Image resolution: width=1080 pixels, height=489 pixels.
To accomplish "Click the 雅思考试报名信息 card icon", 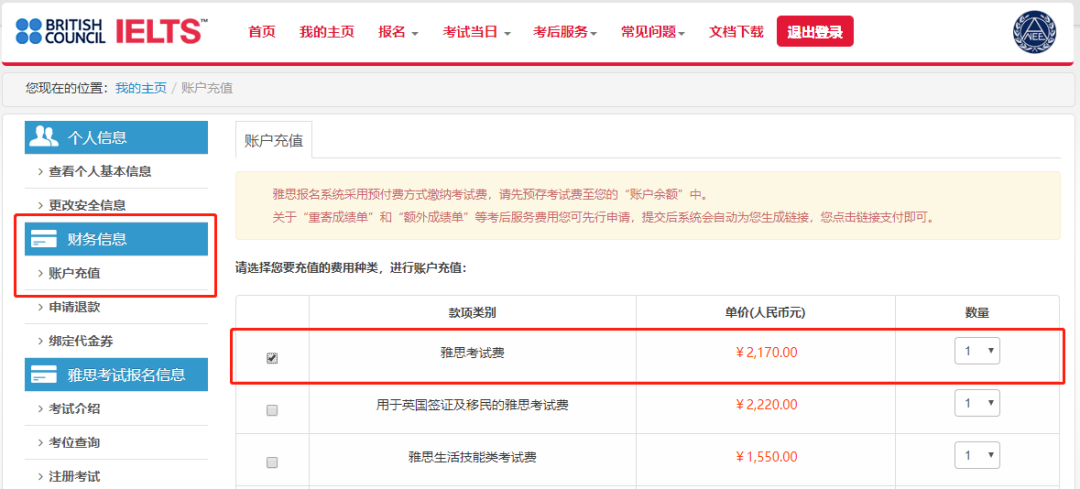I will [44, 375].
